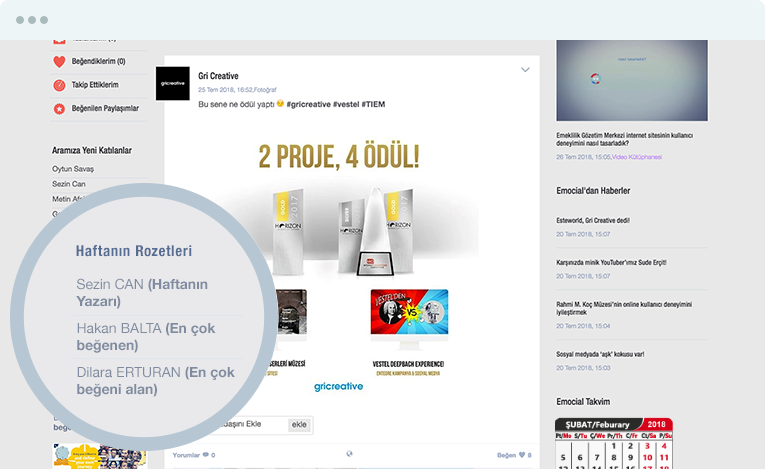
Task: Expand the post options chevron
Action: pos(525,70)
